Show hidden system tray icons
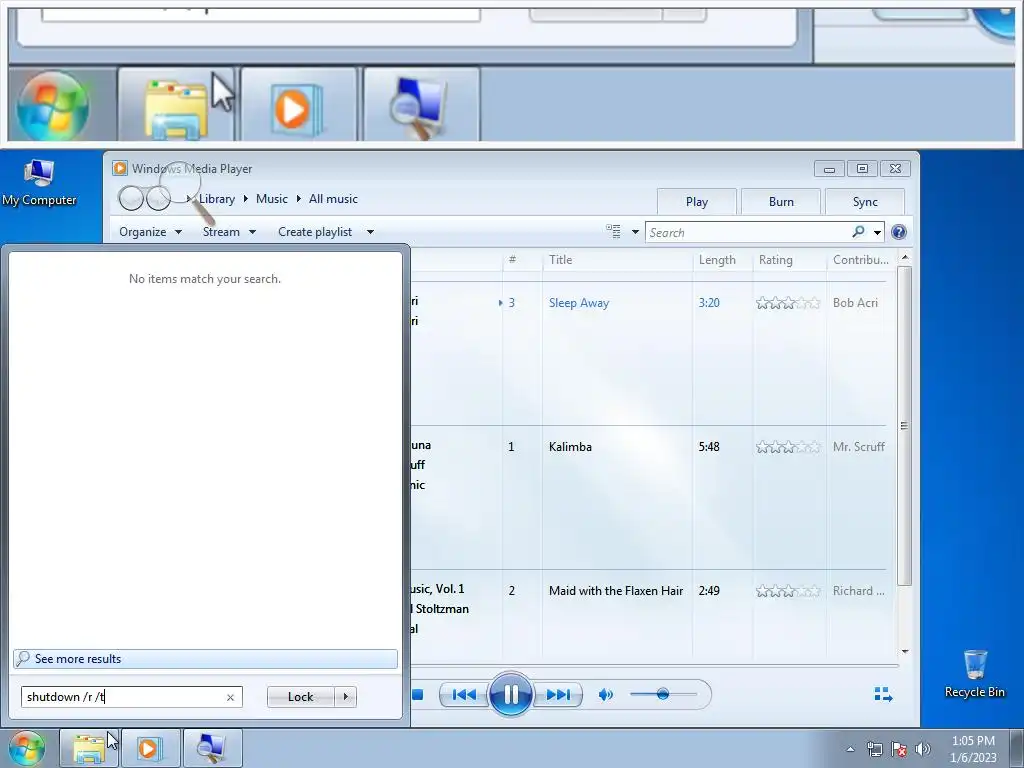 pyautogui.click(x=850, y=750)
